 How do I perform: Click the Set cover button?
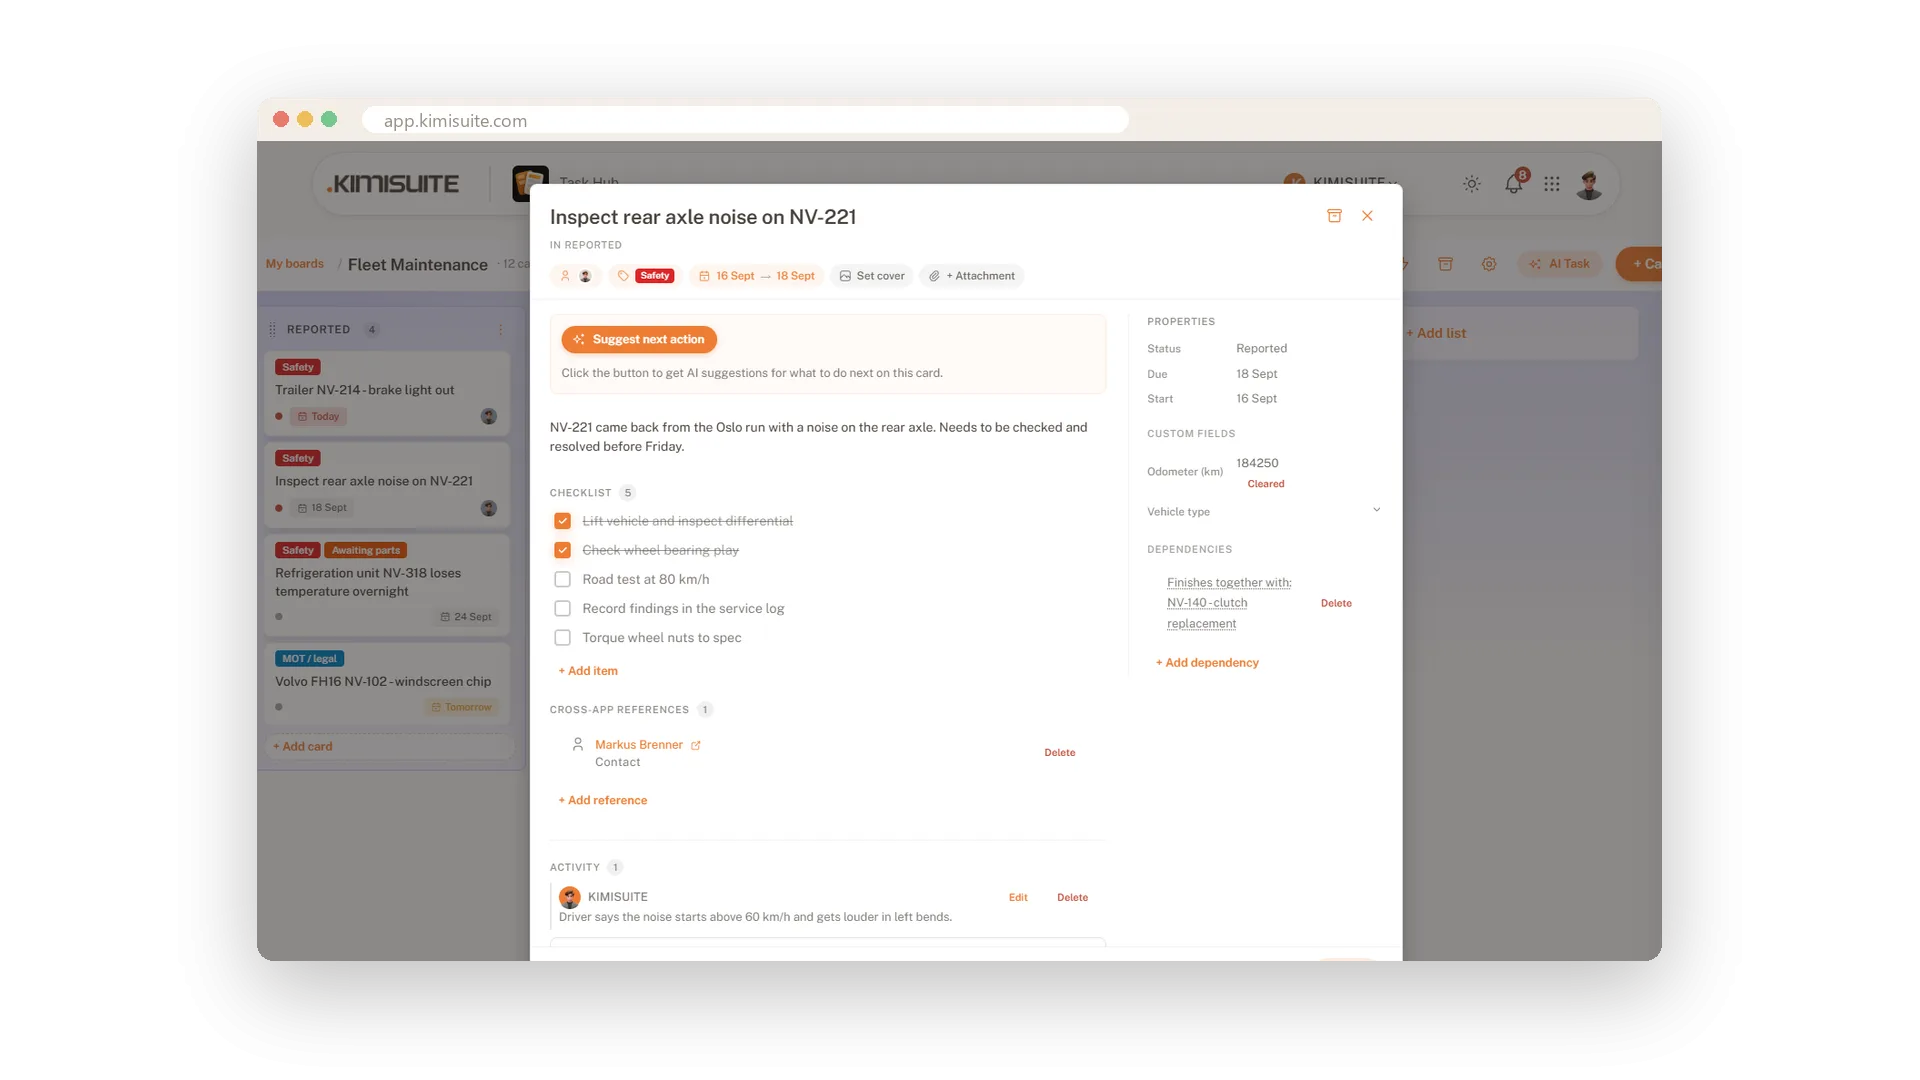click(872, 276)
